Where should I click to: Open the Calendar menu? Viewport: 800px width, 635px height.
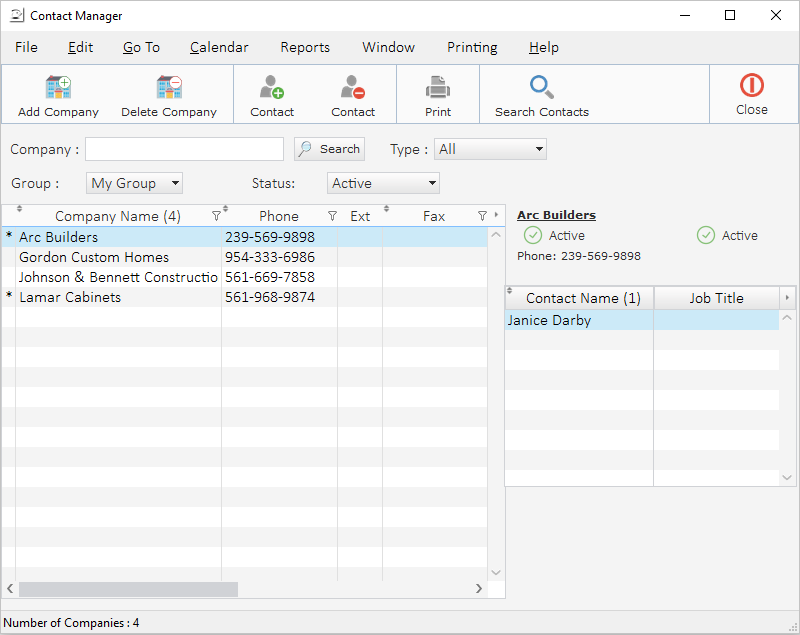219,47
